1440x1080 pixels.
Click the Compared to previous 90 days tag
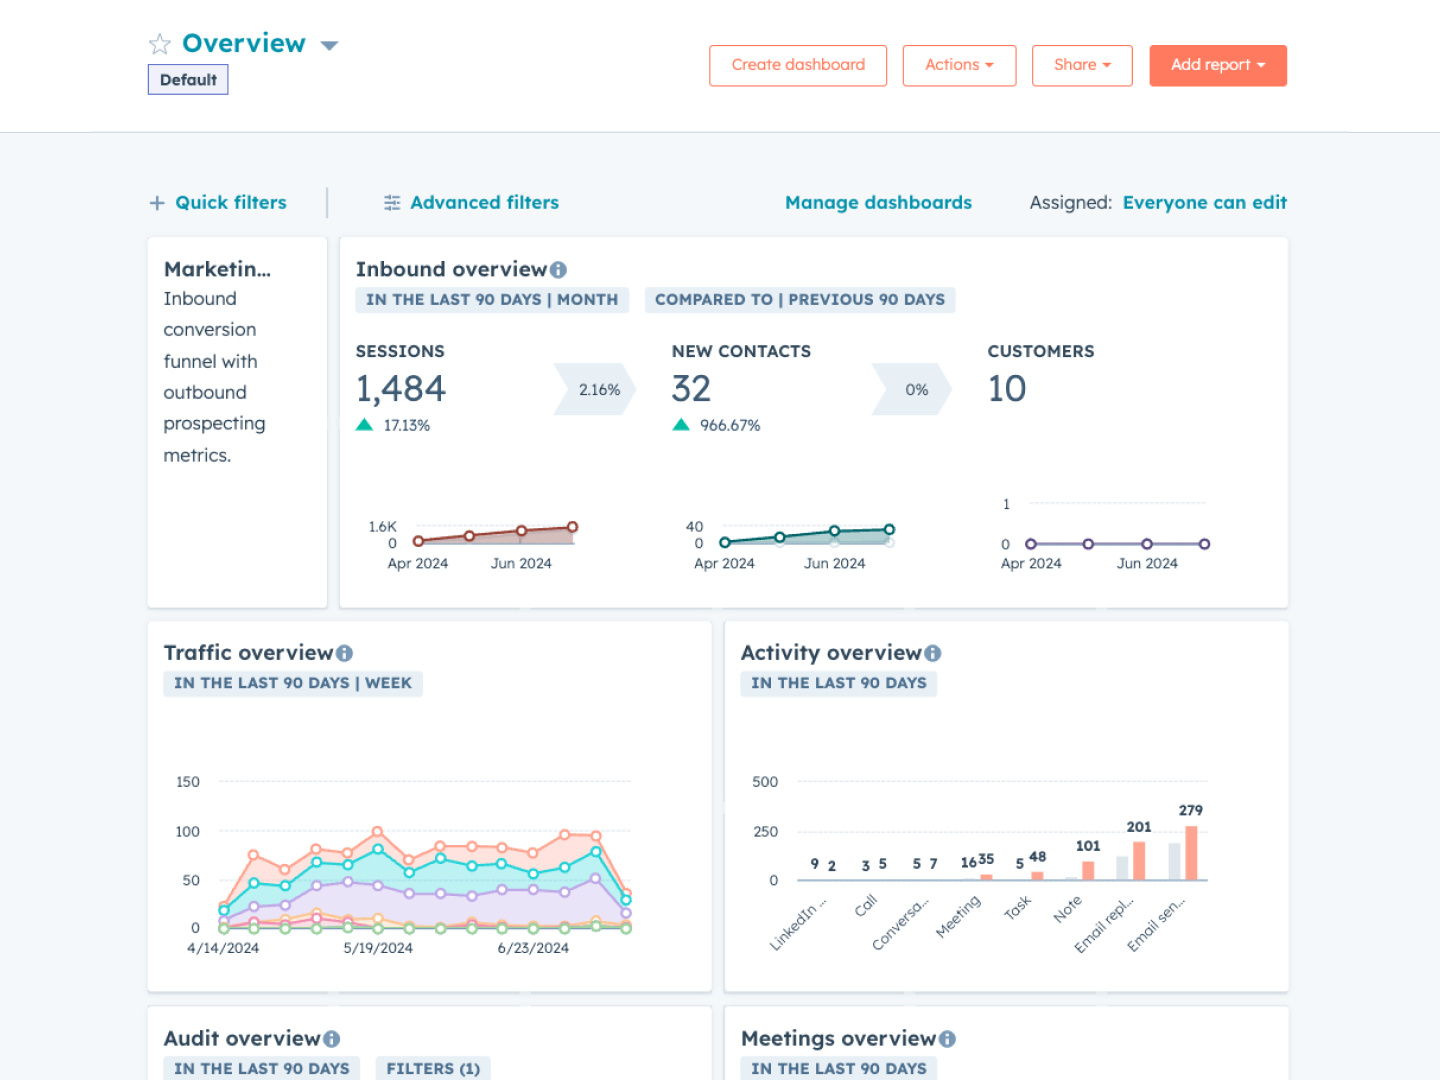click(x=800, y=299)
